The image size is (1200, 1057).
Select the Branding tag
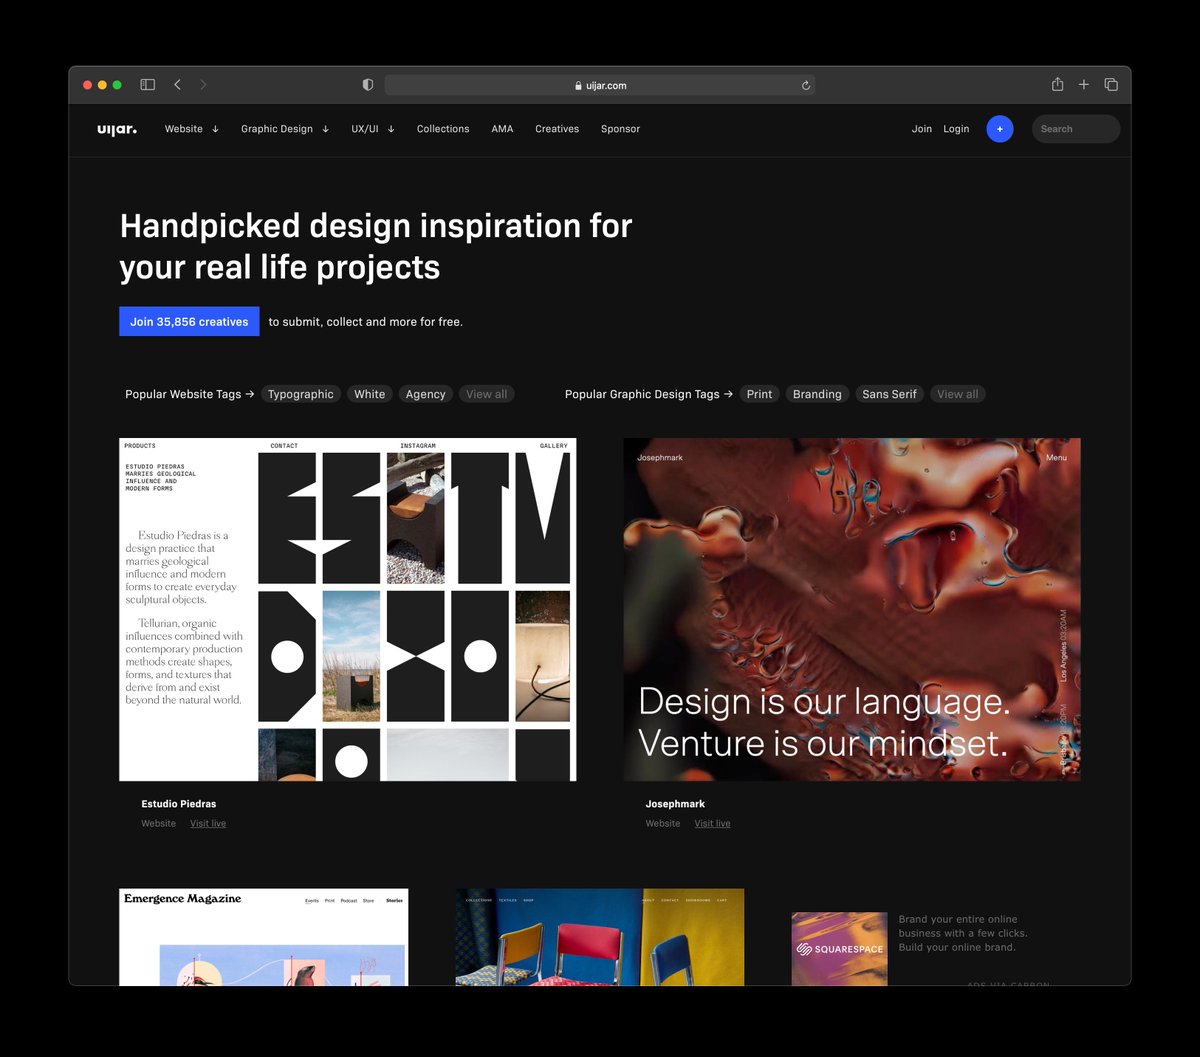point(817,394)
